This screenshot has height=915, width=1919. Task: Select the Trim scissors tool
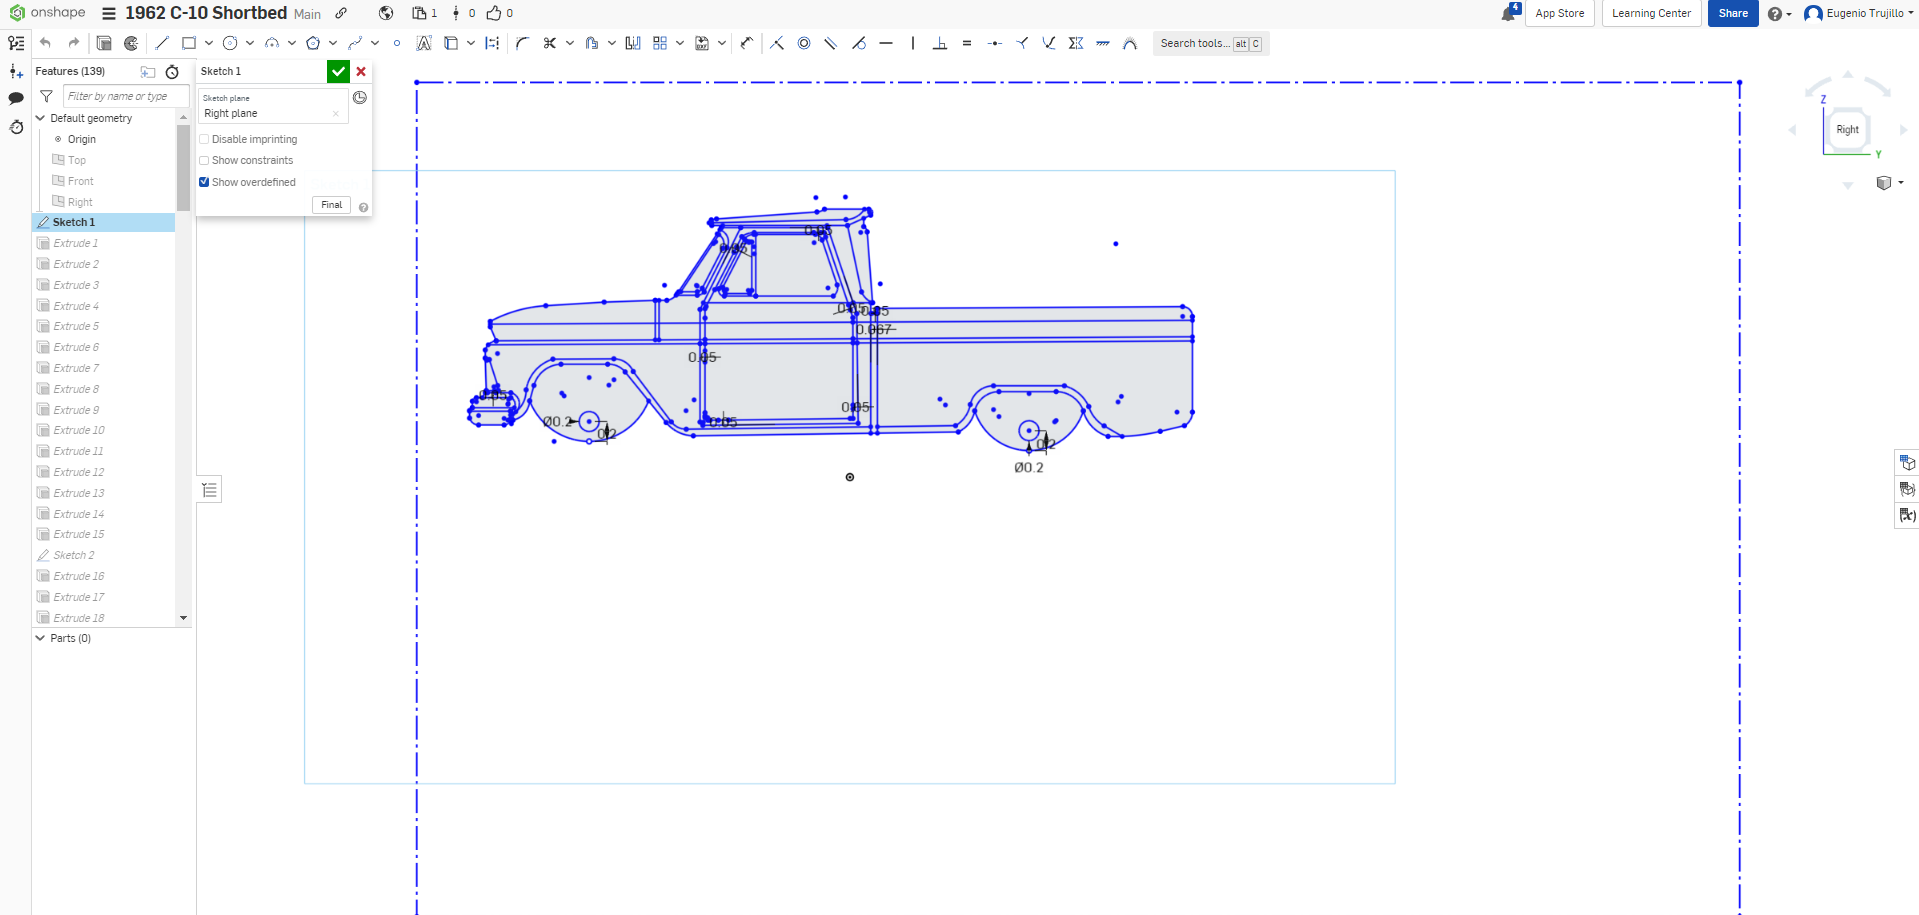(x=549, y=43)
